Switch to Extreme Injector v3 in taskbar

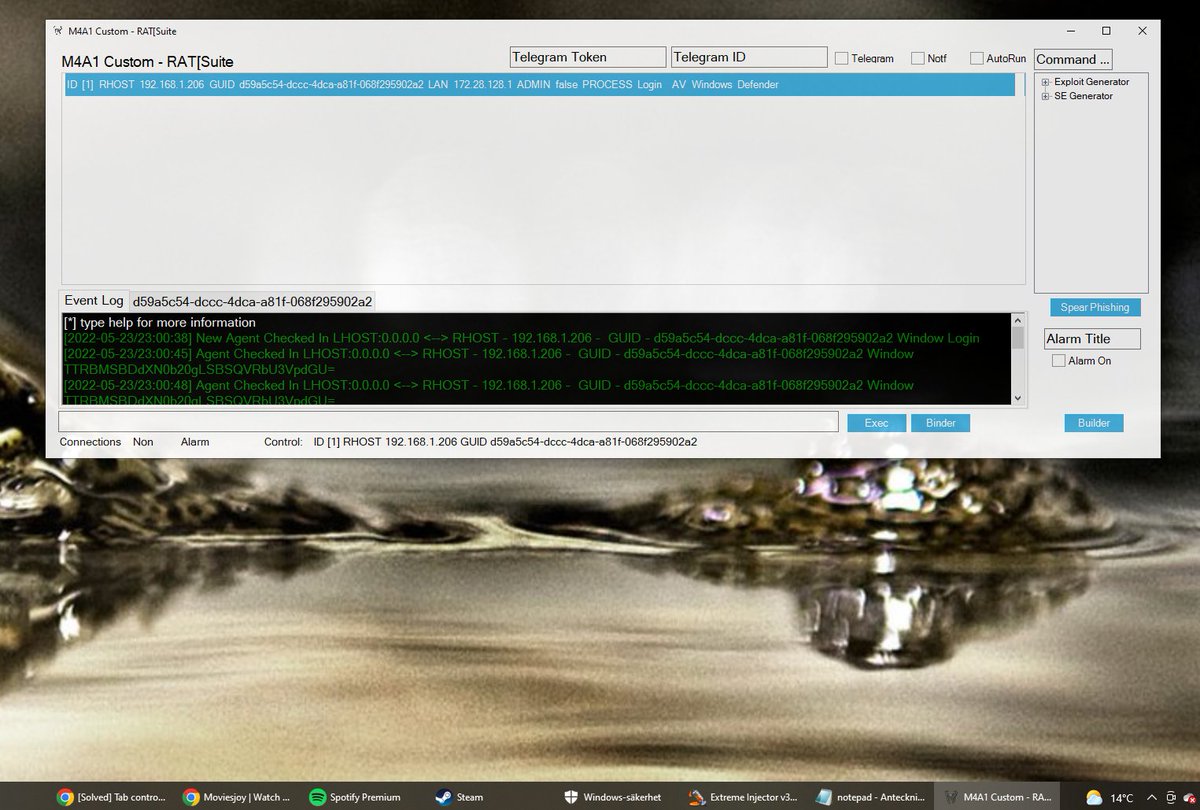click(741, 797)
